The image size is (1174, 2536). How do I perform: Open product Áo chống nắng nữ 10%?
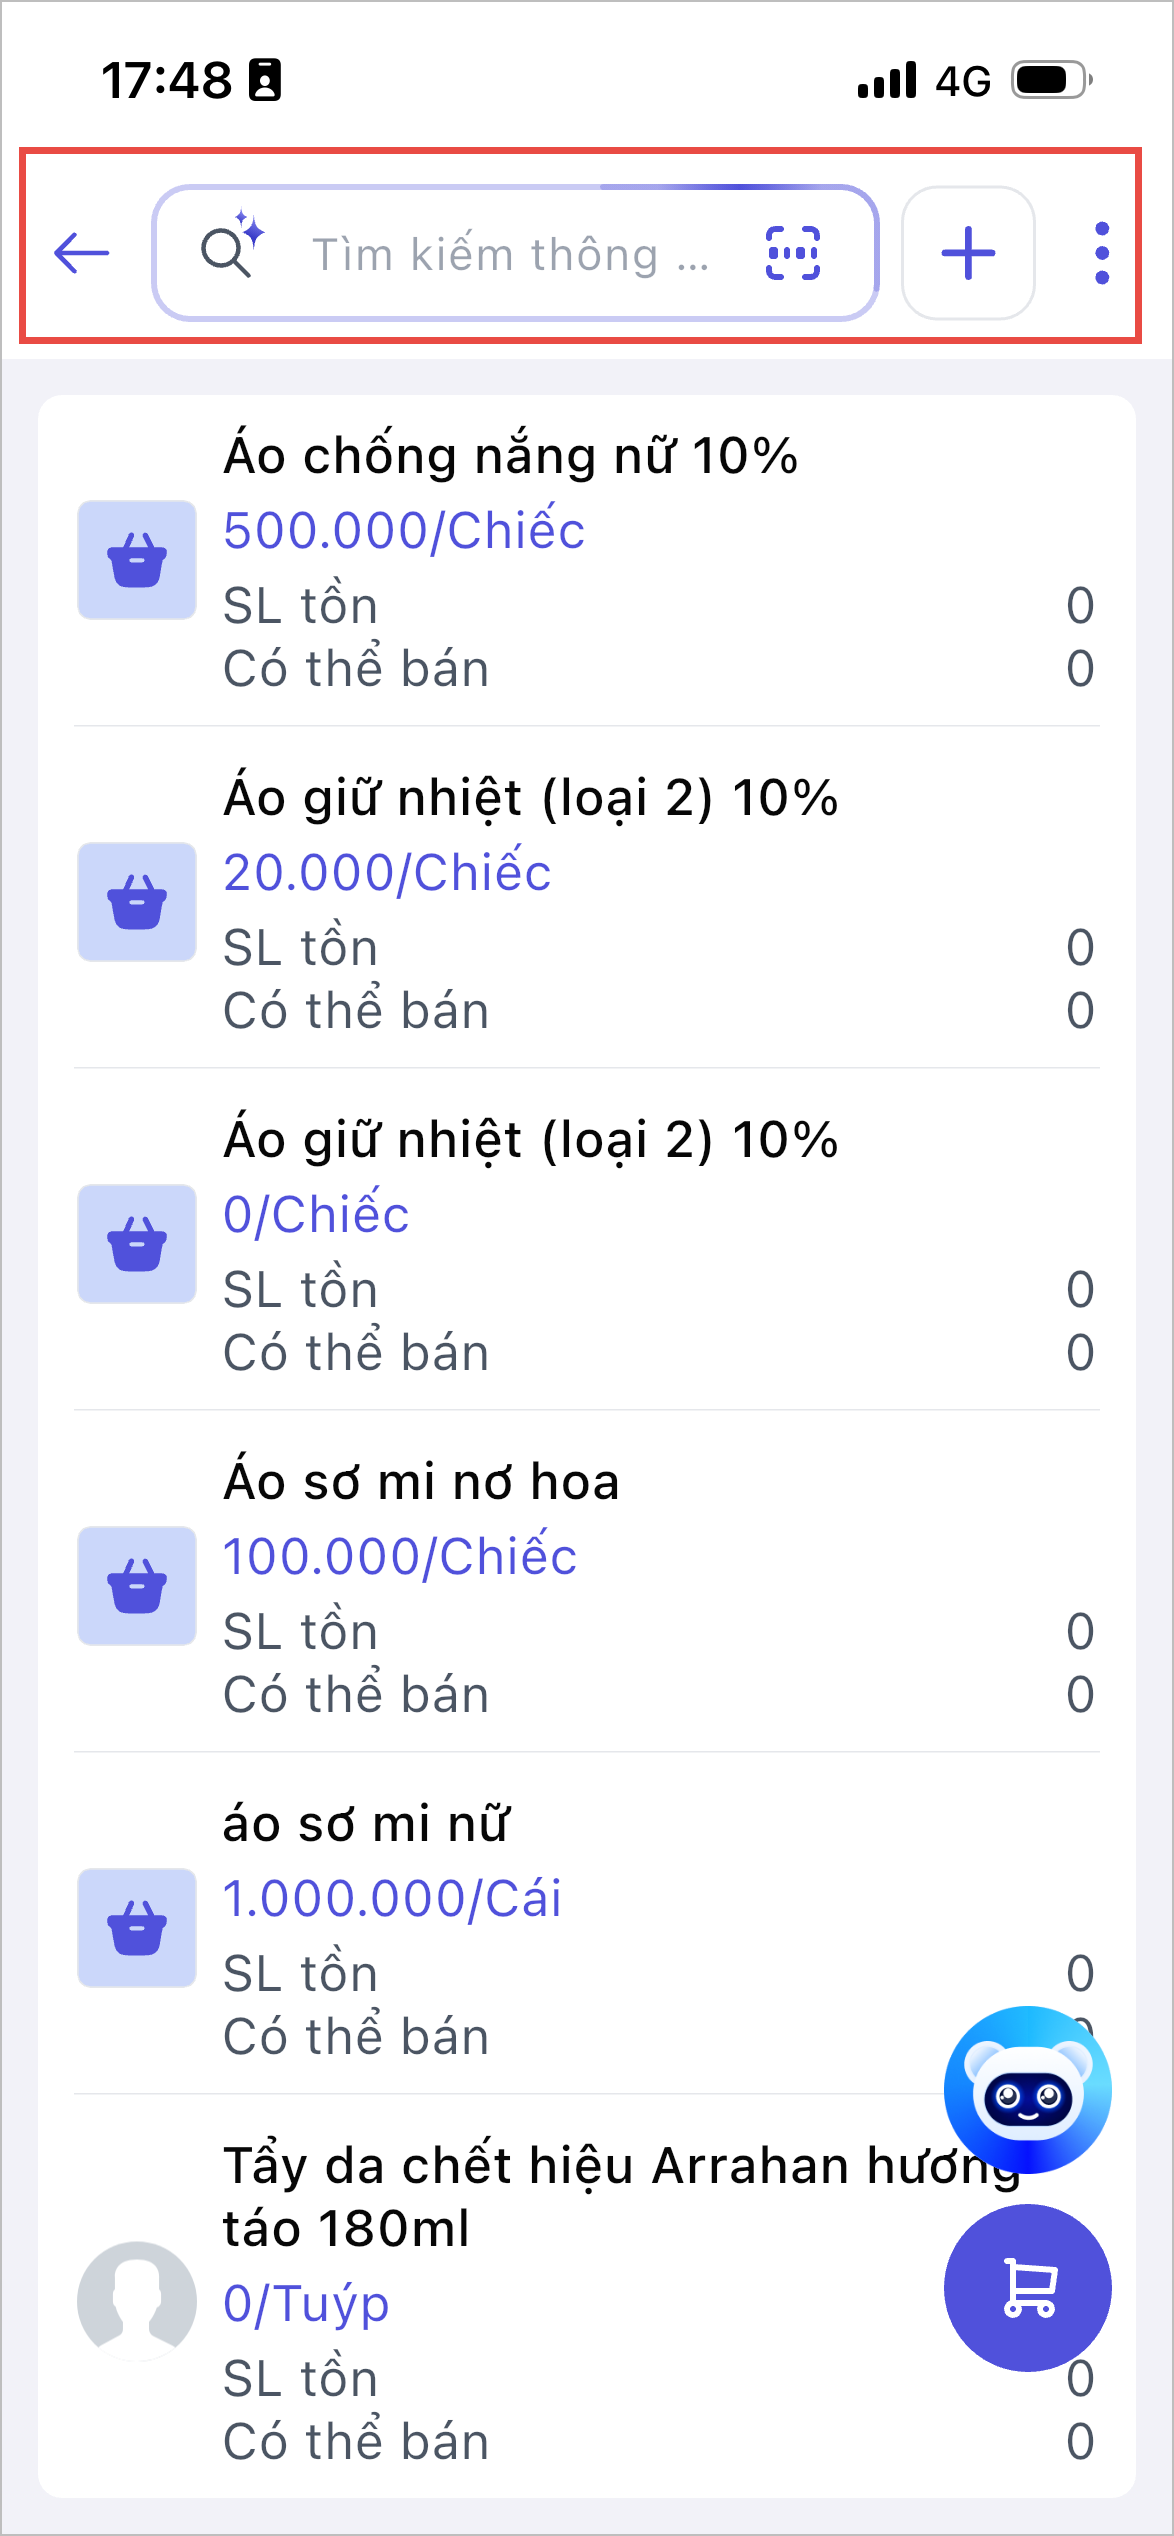coord(510,456)
